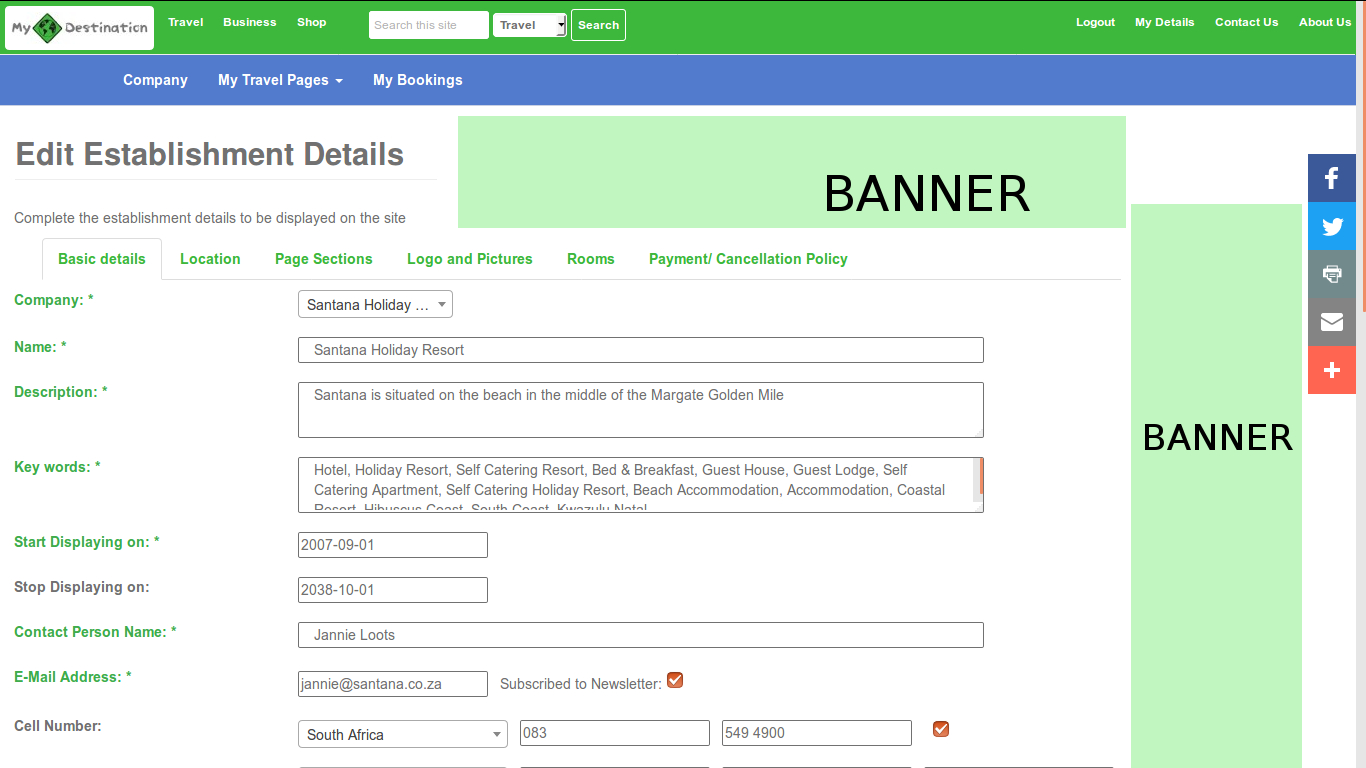Open the Company dropdown Santana Holiday

[375, 304]
